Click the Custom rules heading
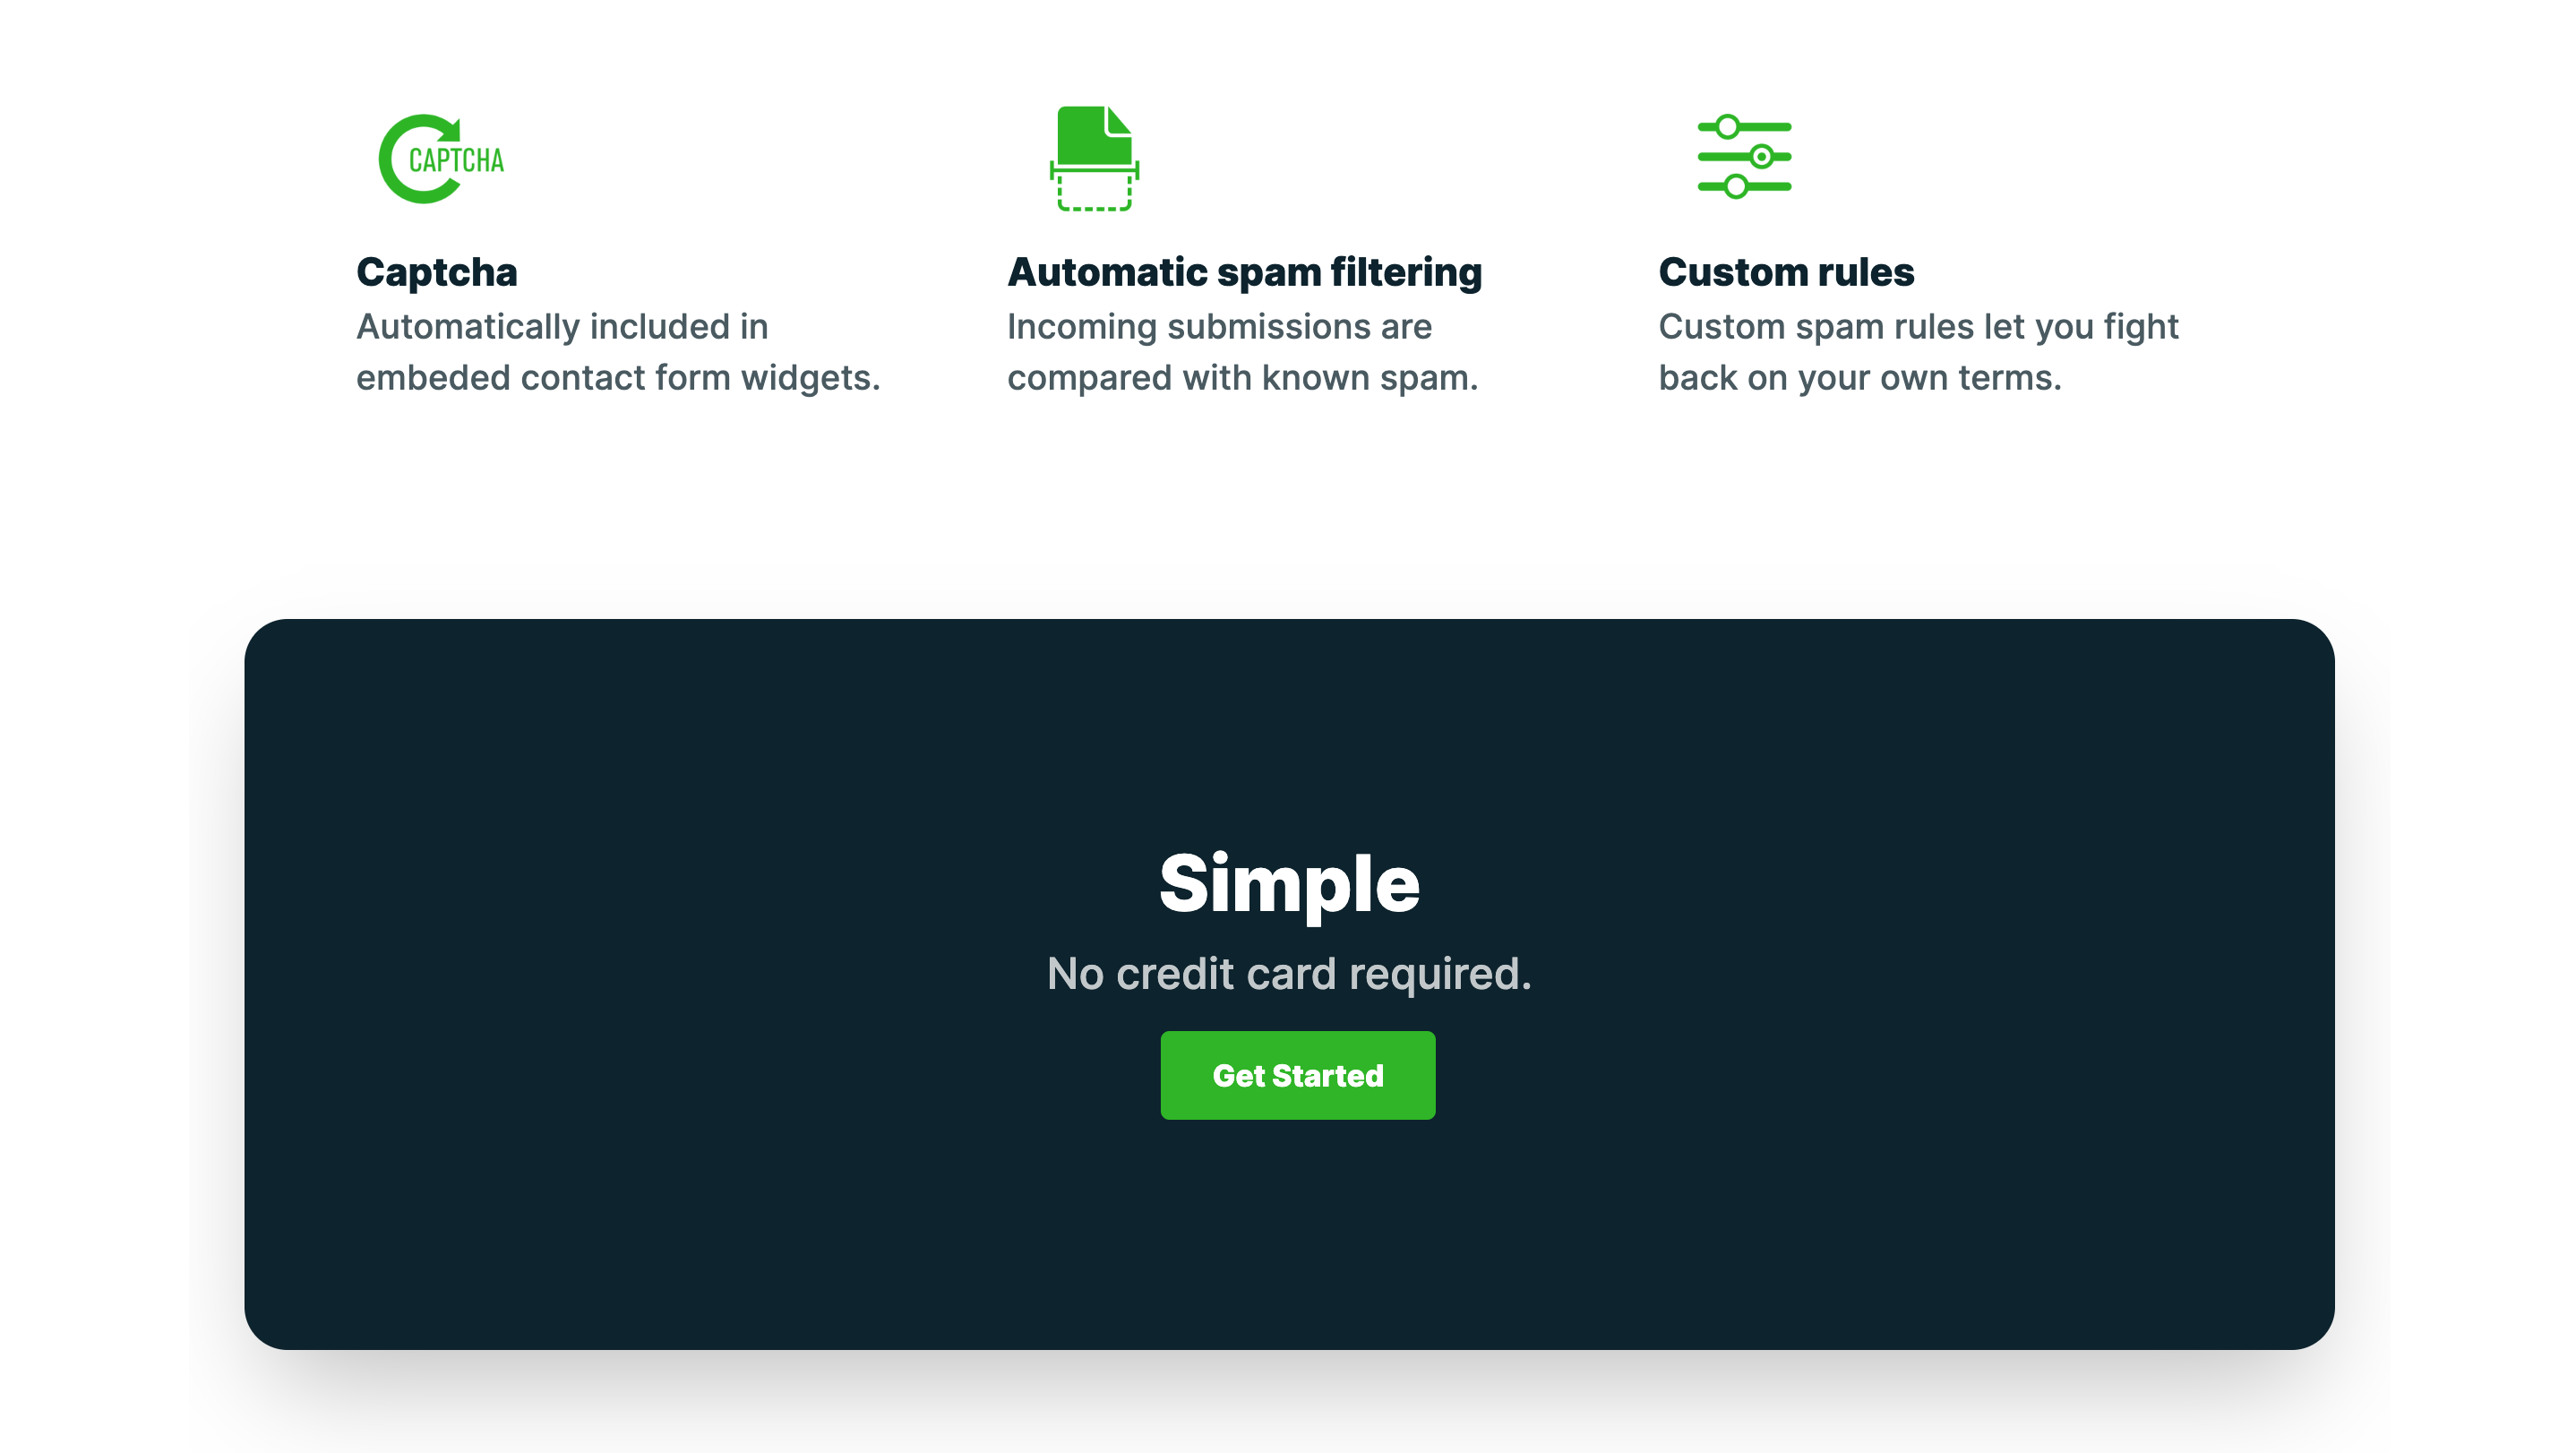2576x1453 pixels. [1786, 272]
